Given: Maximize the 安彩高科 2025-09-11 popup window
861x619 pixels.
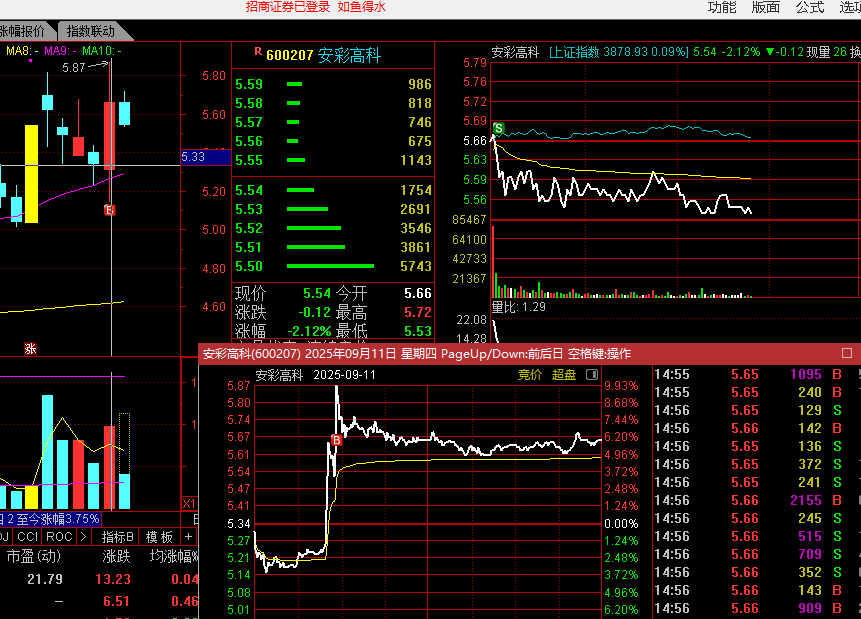Looking at the screenshot, I should coord(847,353).
